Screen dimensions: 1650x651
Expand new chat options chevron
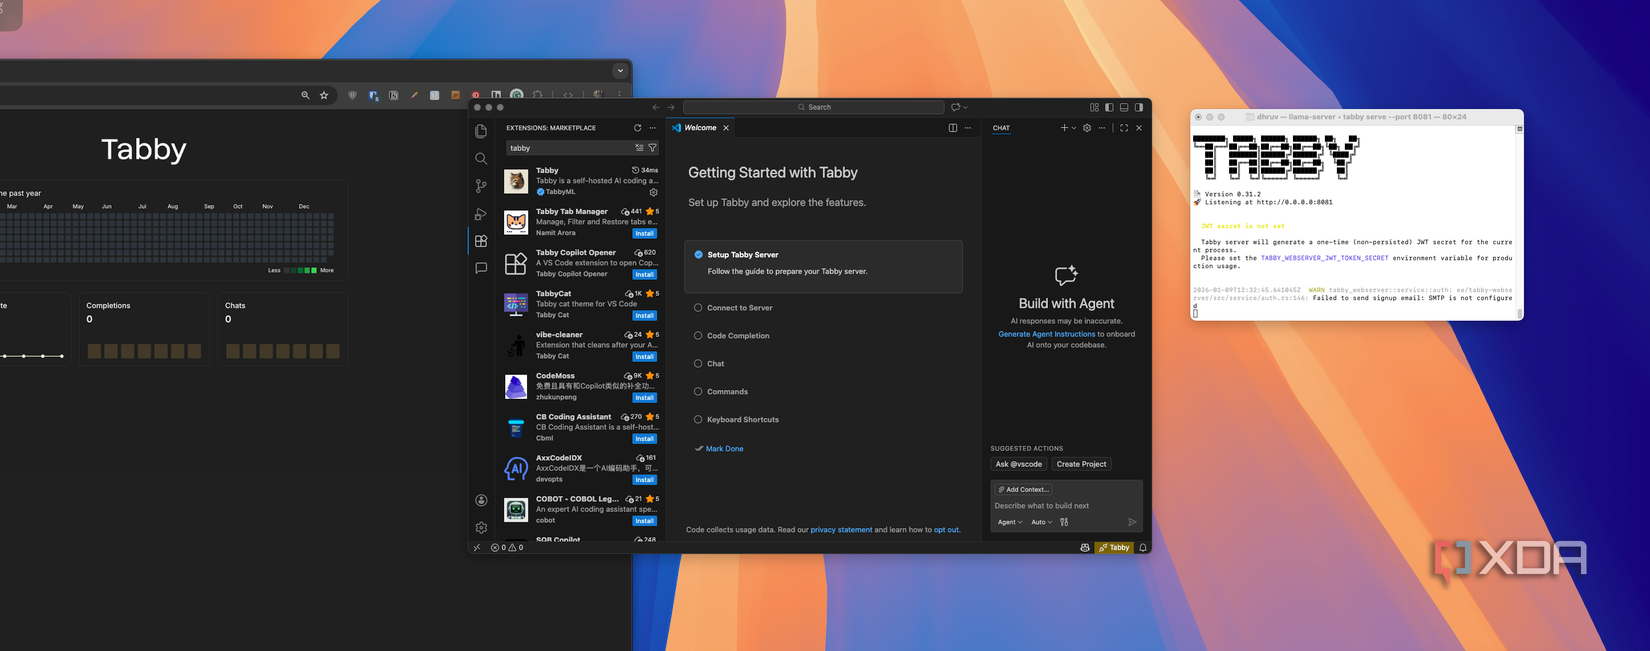(1074, 128)
